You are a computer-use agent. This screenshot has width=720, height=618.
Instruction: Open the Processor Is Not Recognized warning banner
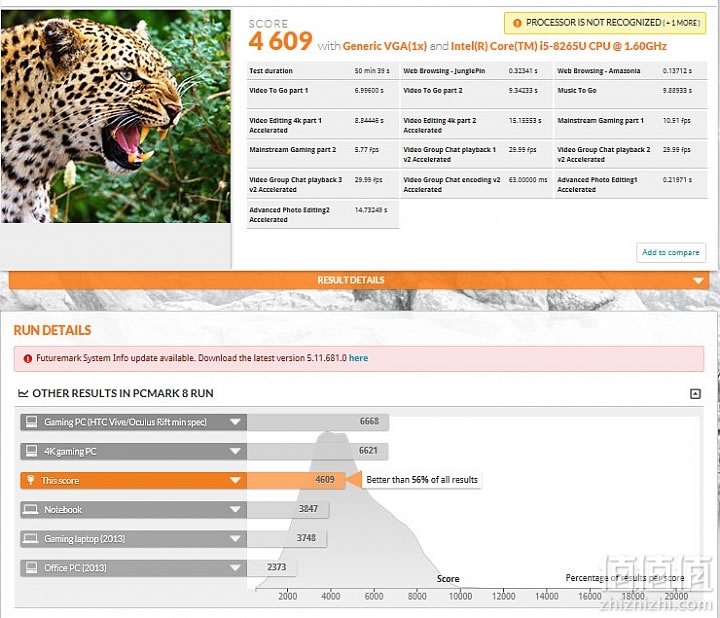[605, 23]
